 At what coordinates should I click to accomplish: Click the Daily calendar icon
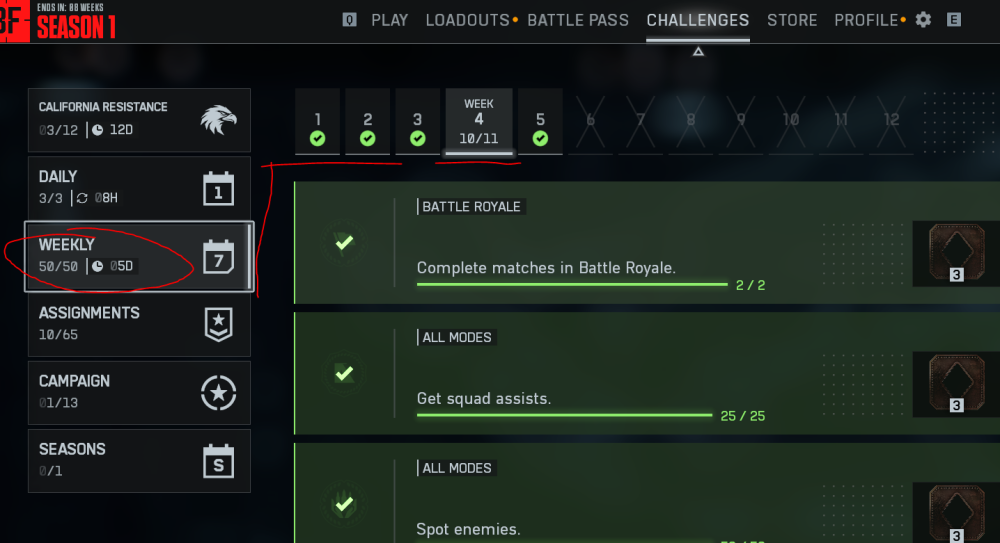click(218, 188)
